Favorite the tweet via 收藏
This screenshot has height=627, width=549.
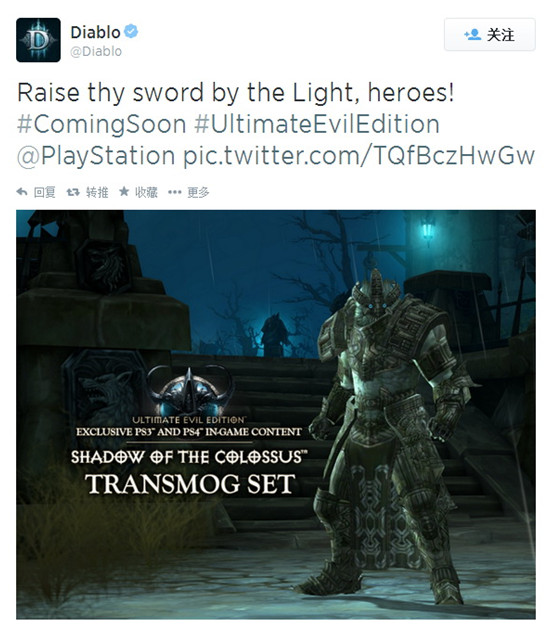click(x=146, y=192)
